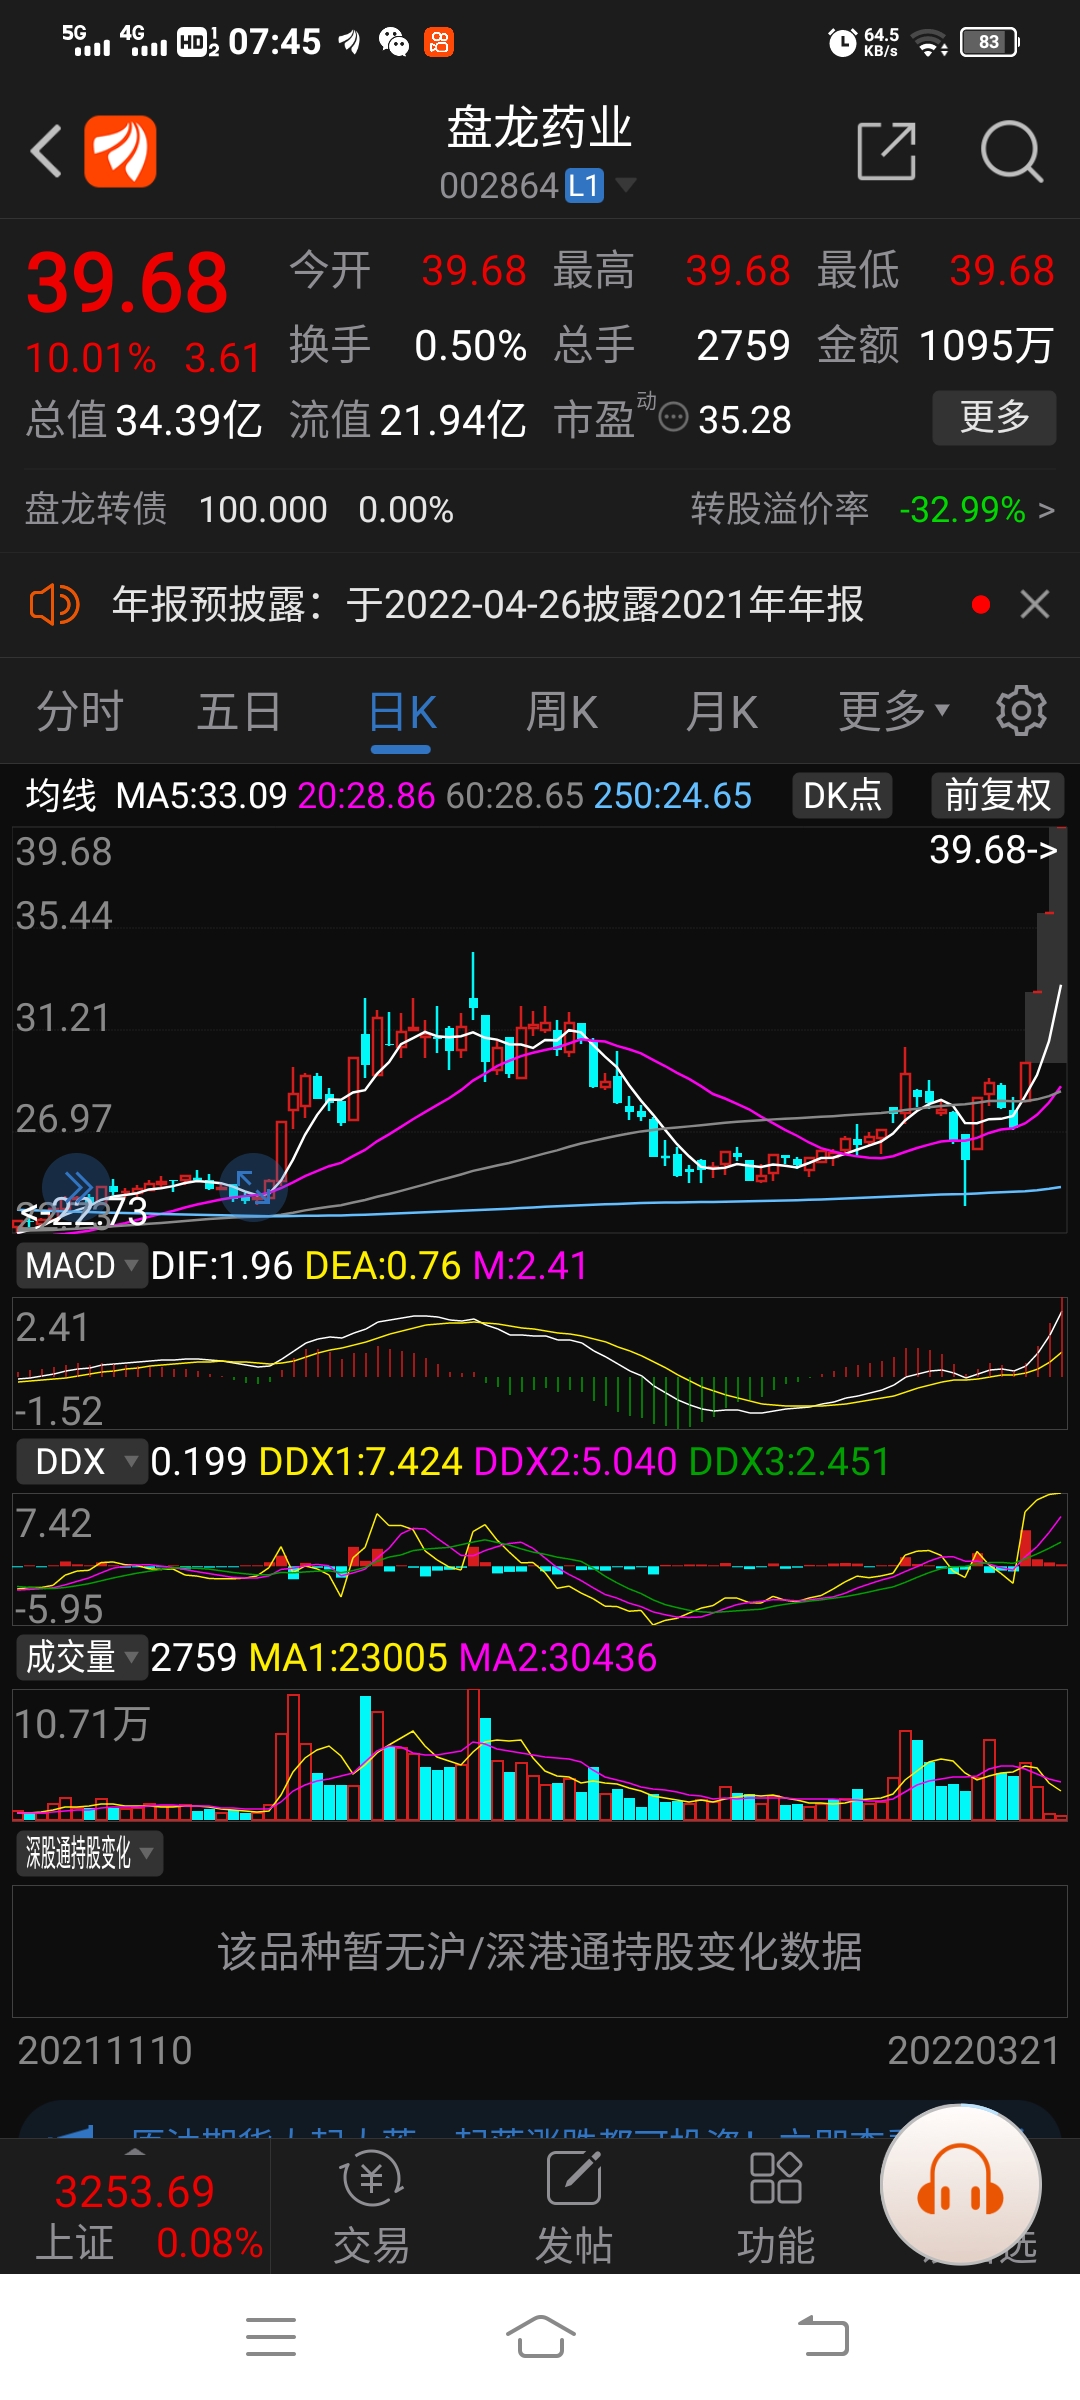Tap the Android back navigation button
Image resolution: width=1080 pixels, height=2400 pixels.
tap(823, 2337)
